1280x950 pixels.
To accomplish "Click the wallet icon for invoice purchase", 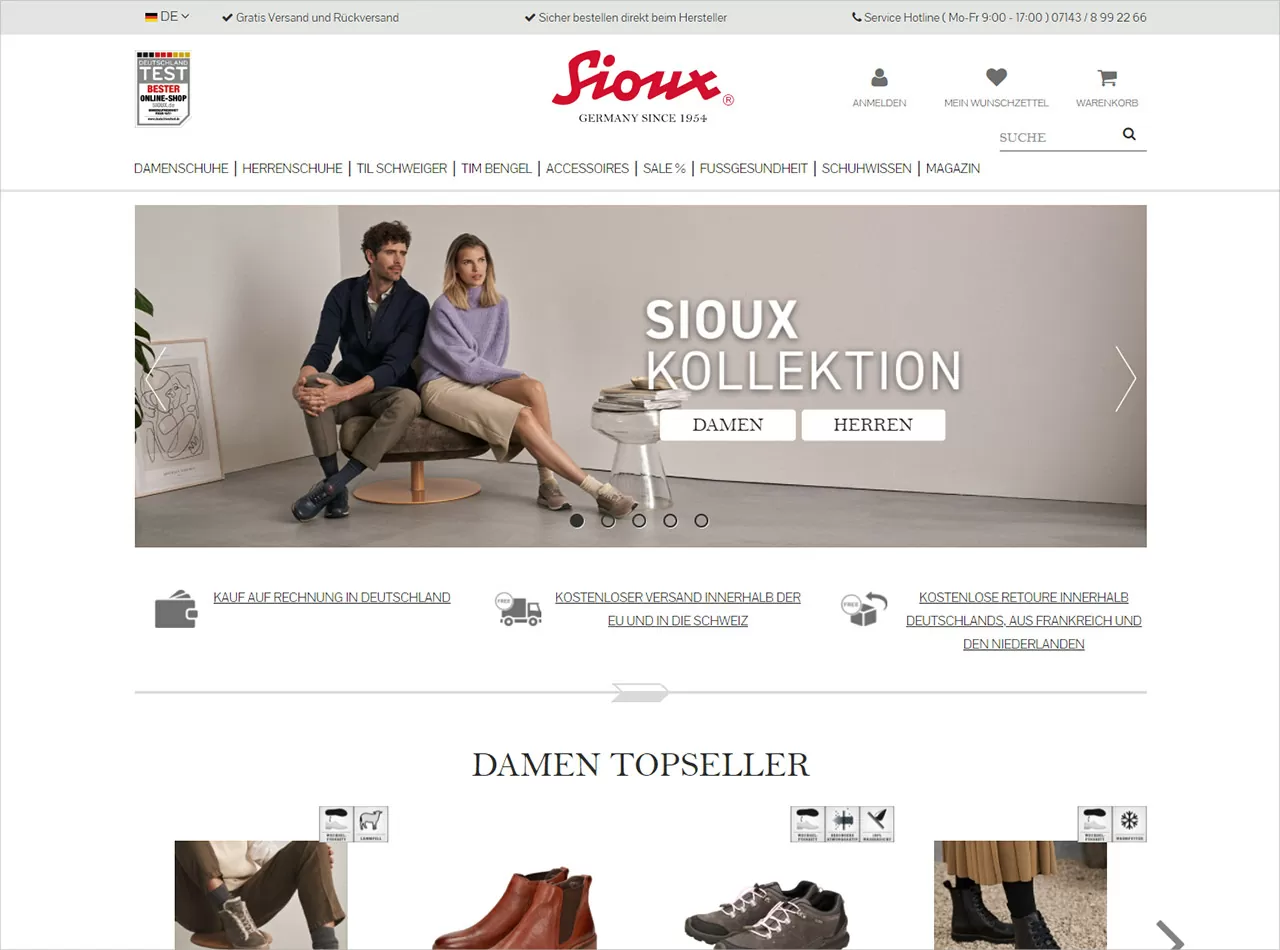I will [176, 610].
